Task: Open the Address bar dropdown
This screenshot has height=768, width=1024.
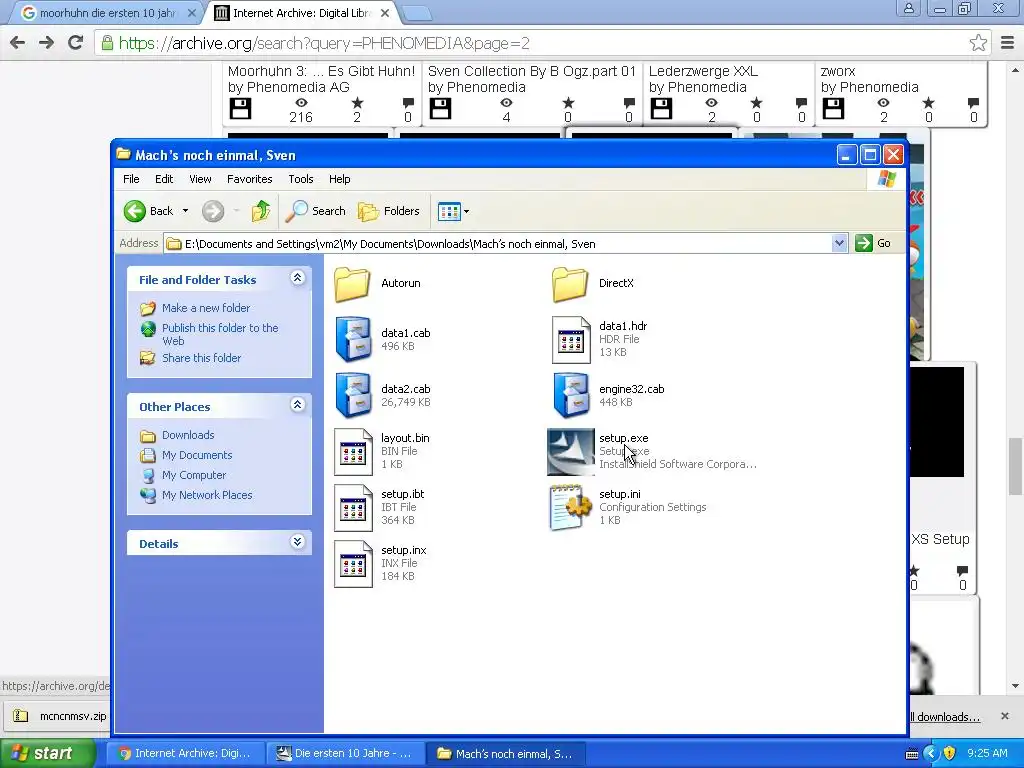Action: point(839,243)
